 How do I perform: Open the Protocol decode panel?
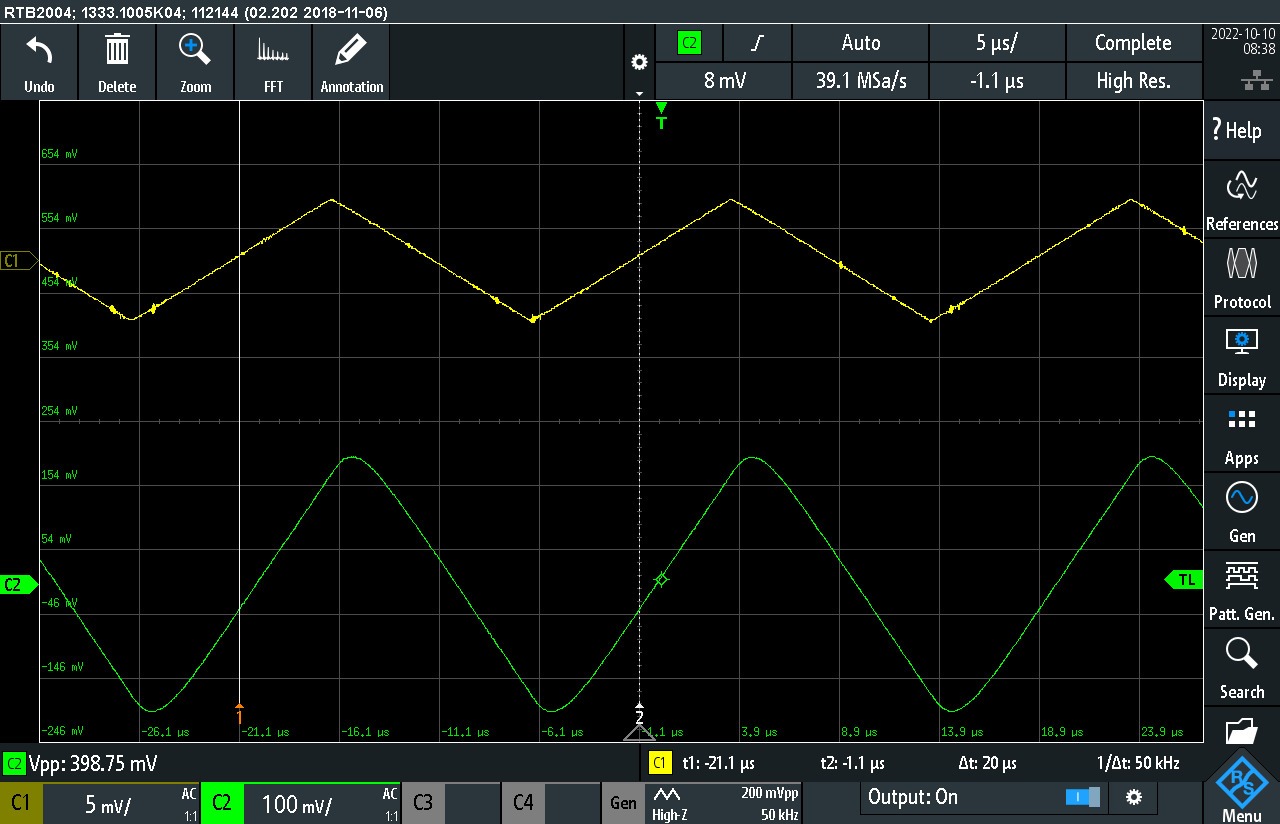coord(1241,278)
